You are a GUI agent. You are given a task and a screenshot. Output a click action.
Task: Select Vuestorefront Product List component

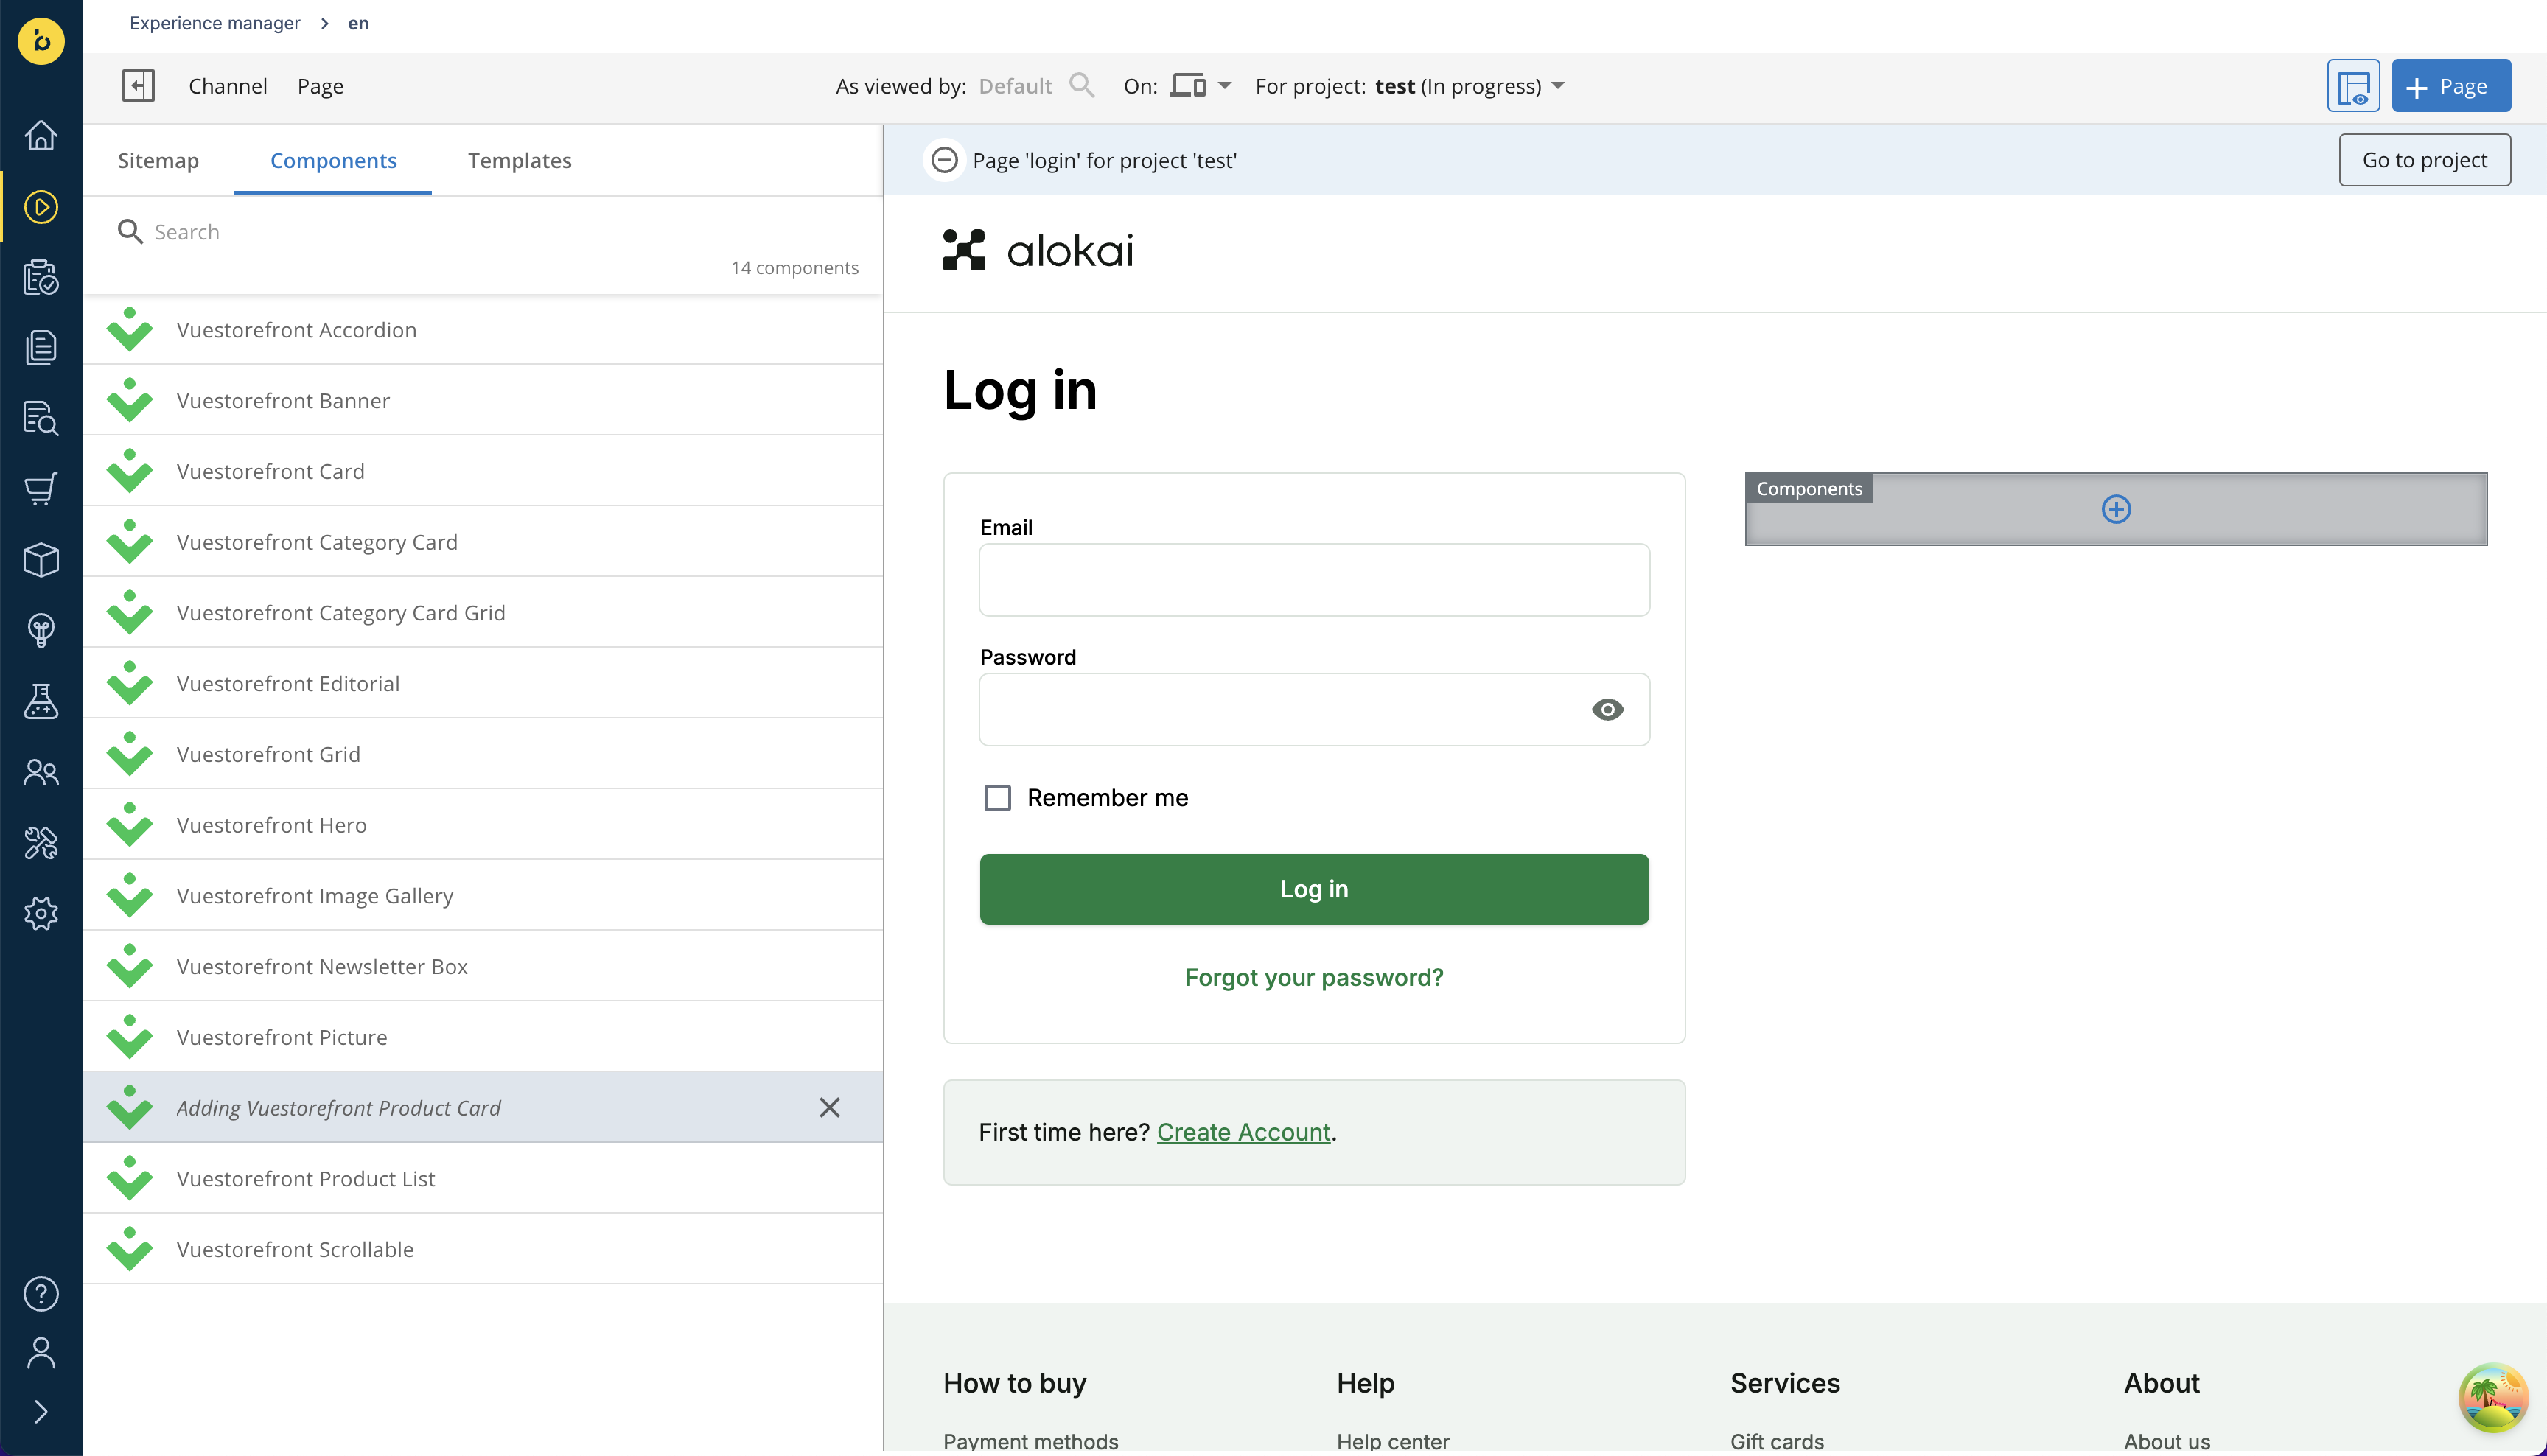pos(483,1178)
